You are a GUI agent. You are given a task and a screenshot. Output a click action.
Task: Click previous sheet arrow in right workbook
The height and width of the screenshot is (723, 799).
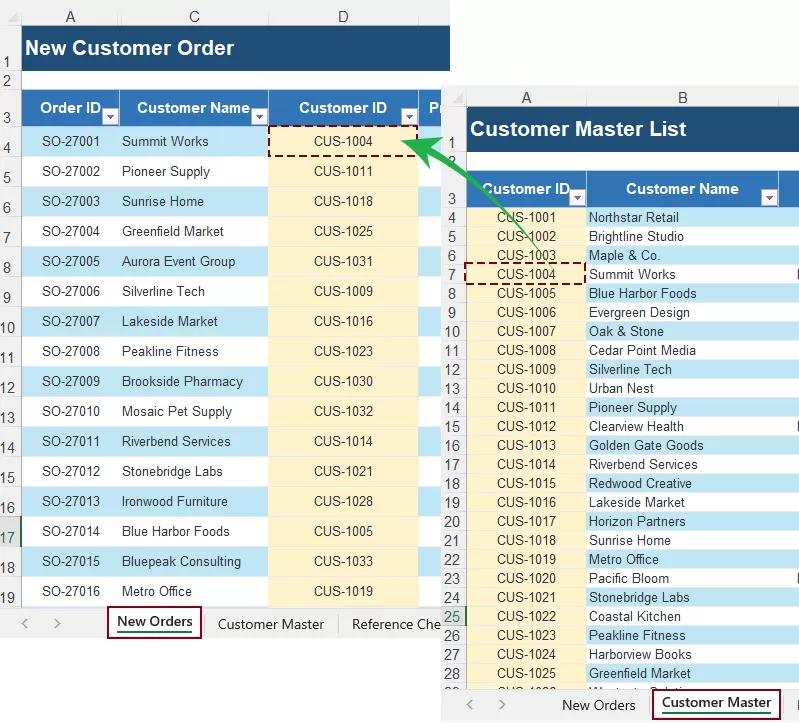pos(470,704)
